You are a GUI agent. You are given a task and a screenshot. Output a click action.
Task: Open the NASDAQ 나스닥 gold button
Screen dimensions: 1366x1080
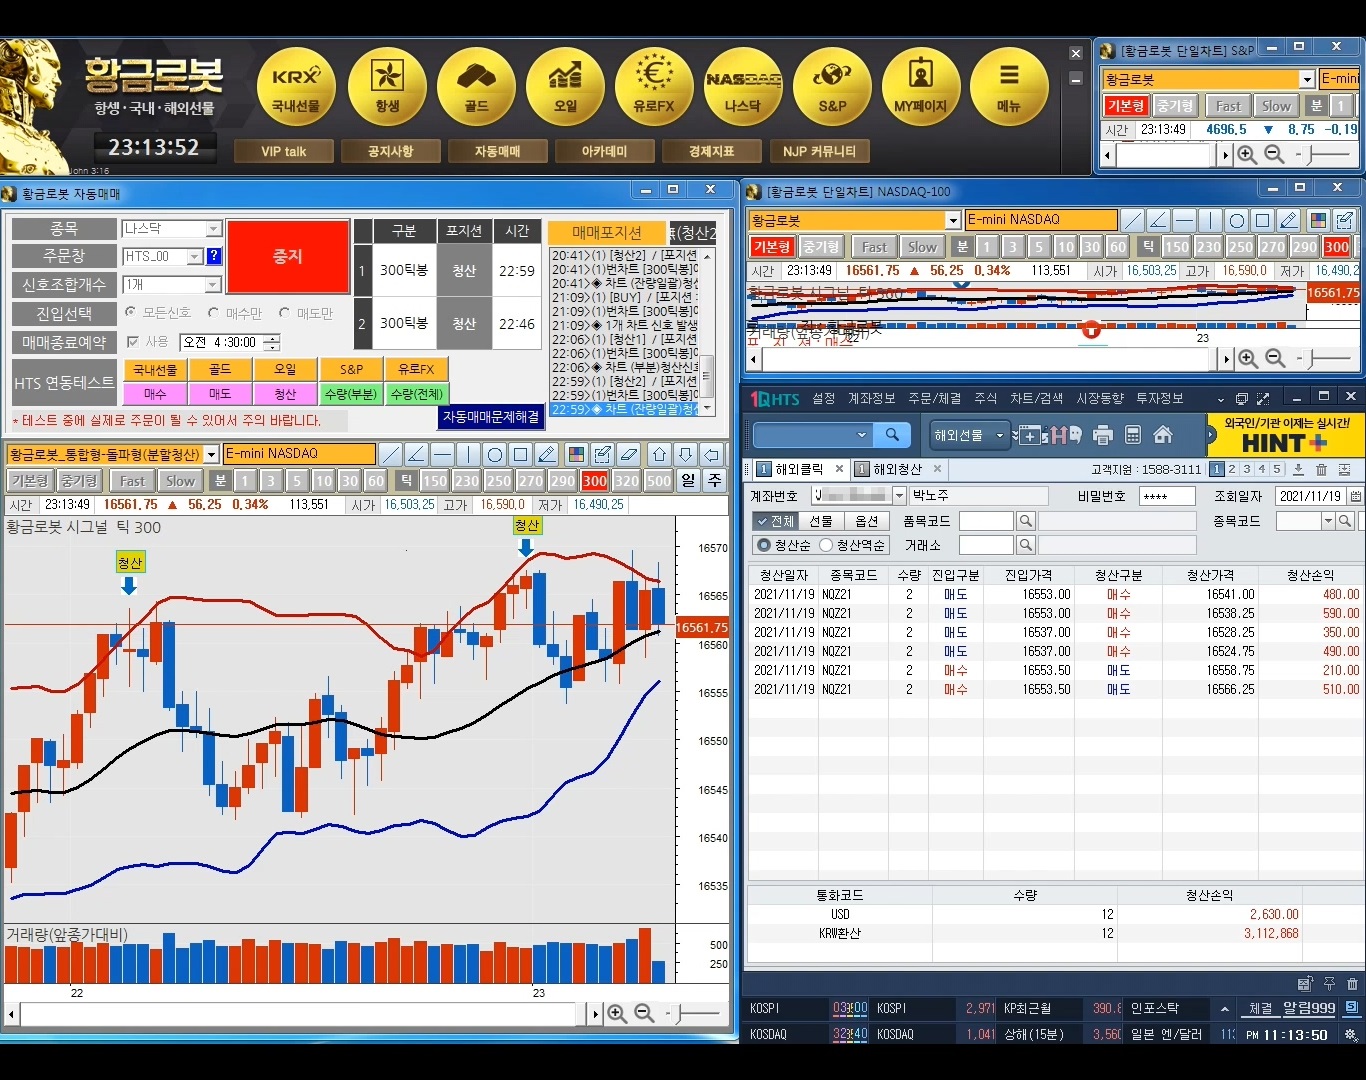point(743,87)
